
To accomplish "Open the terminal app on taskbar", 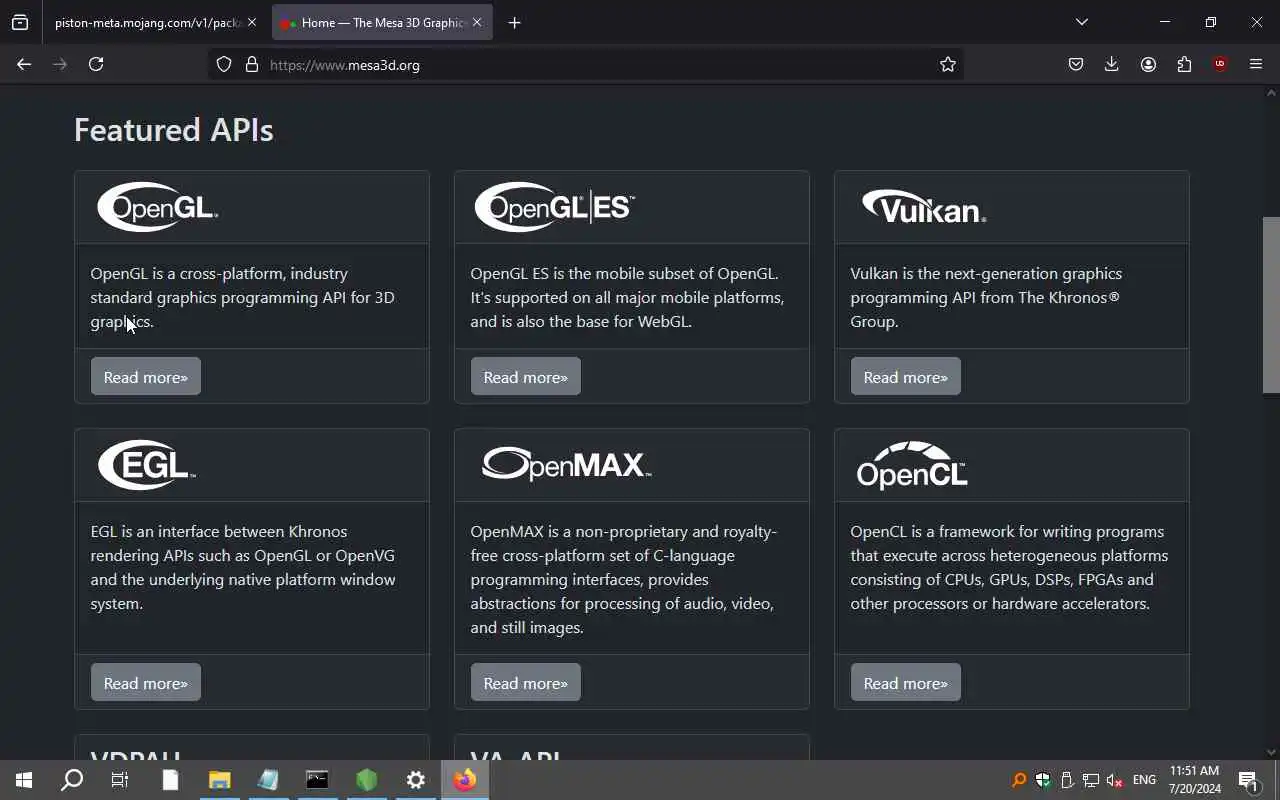I will click(x=317, y=780).
